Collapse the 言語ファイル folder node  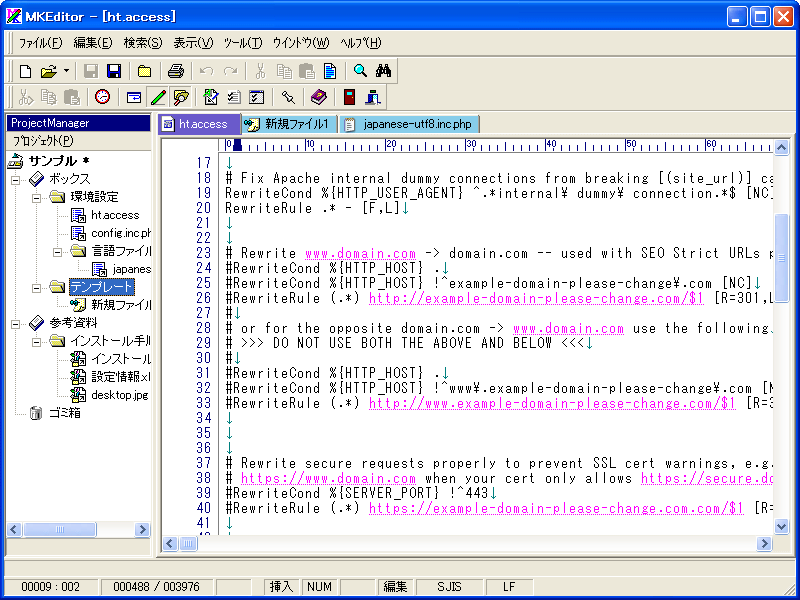coord(58,252)
